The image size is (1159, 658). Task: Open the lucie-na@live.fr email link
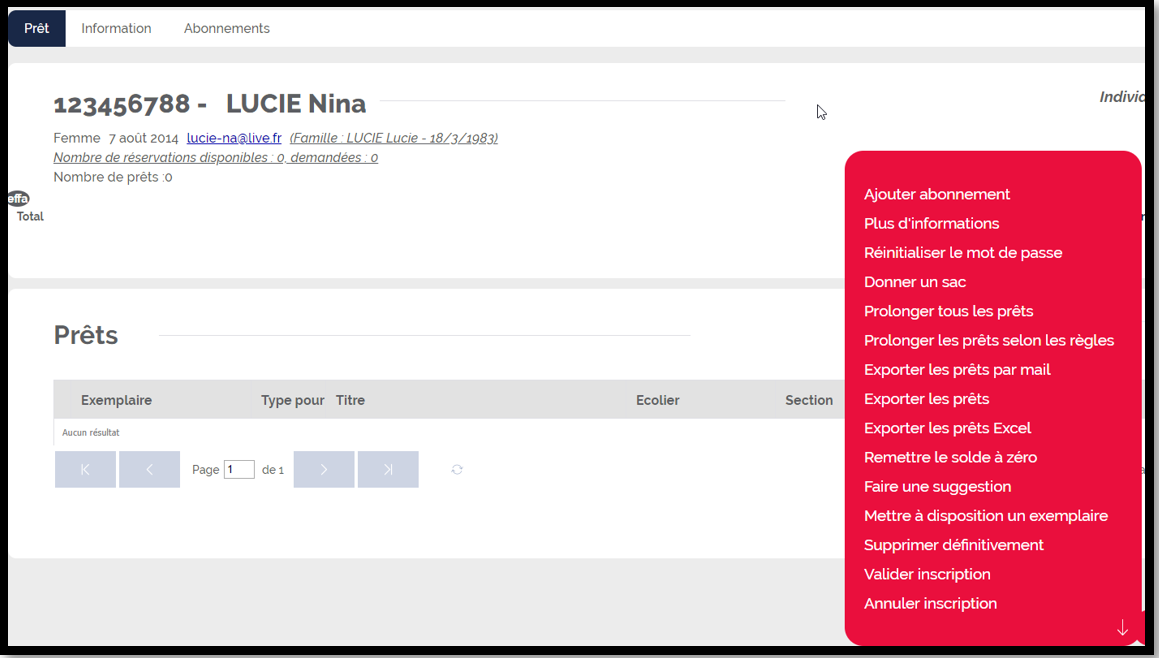[234, 138]
